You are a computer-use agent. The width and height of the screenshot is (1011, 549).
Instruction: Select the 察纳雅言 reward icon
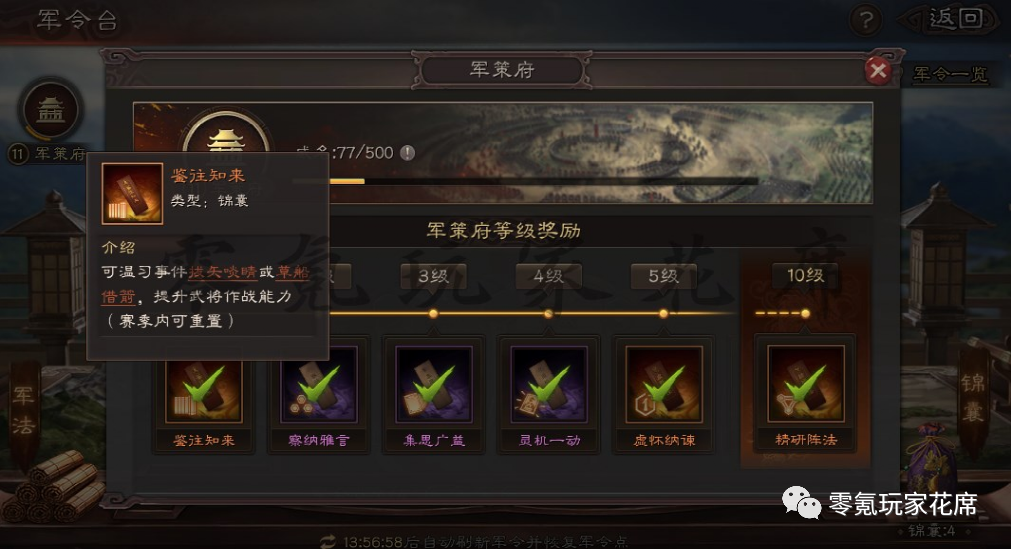(x=319, y=384)
